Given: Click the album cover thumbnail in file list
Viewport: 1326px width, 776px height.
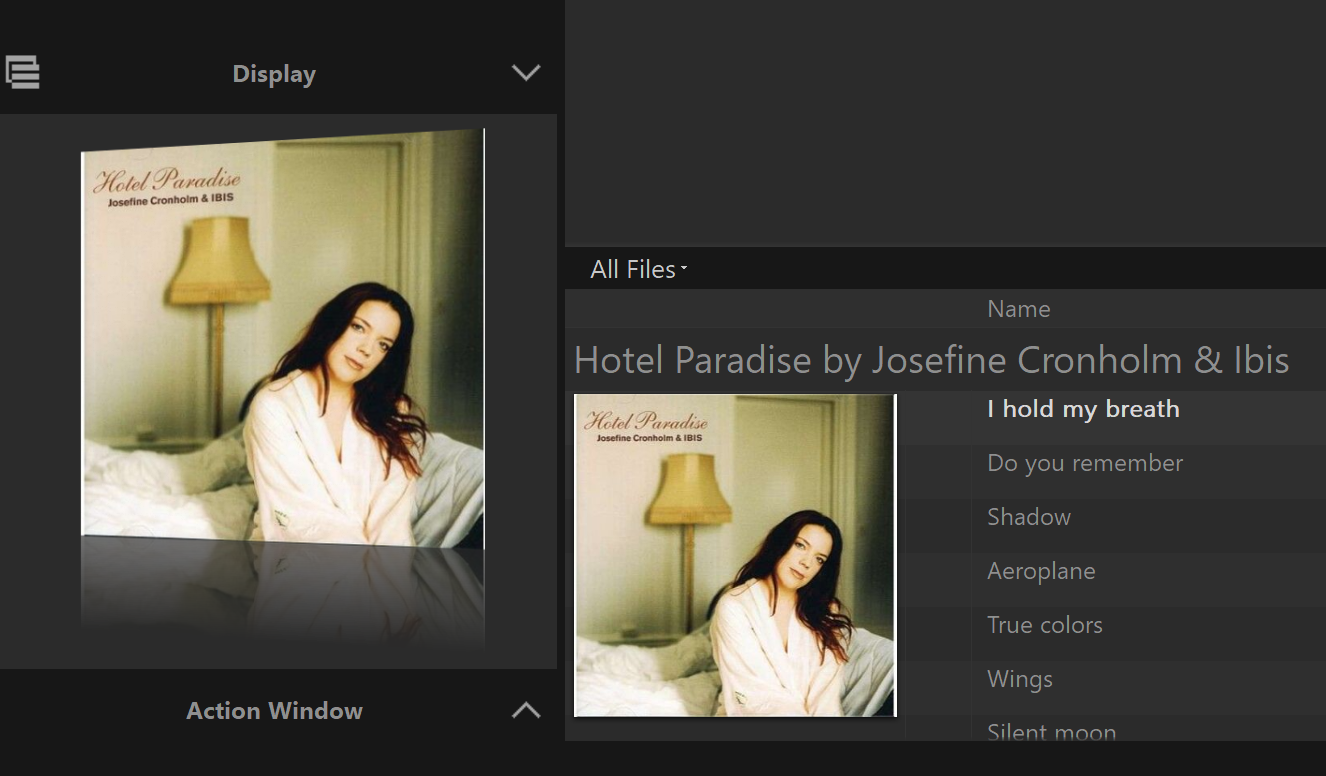Looking at the screenshot, I should [735, 555].
